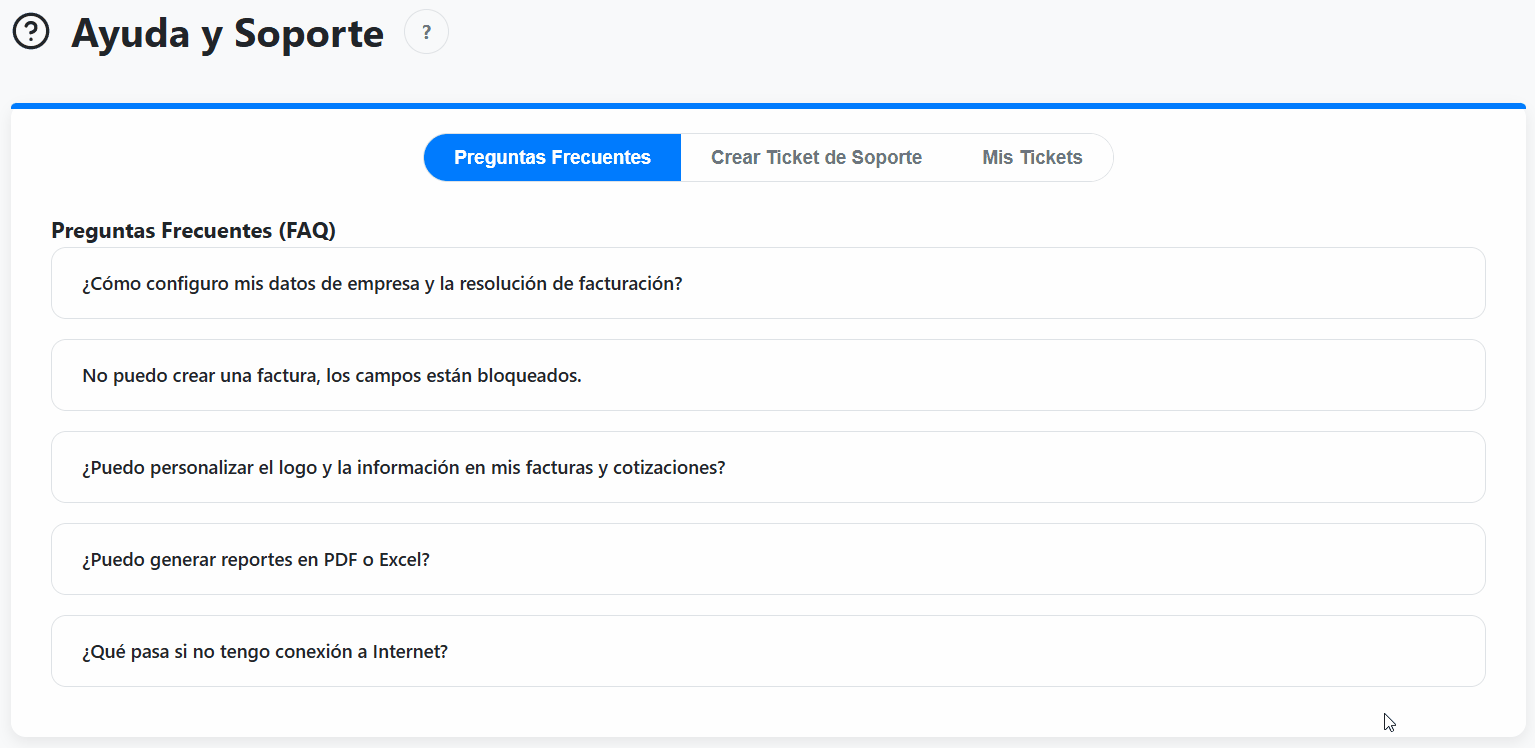Check existing tickets through "Mis Tickets"
Viewport: 1535px width, 748px height.
(1032, 157)
